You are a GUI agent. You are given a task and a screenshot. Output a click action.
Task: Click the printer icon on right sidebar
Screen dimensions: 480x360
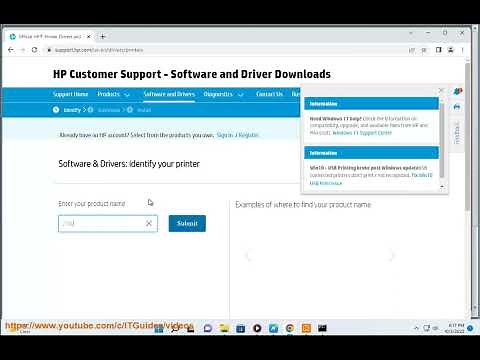(457, 107)
